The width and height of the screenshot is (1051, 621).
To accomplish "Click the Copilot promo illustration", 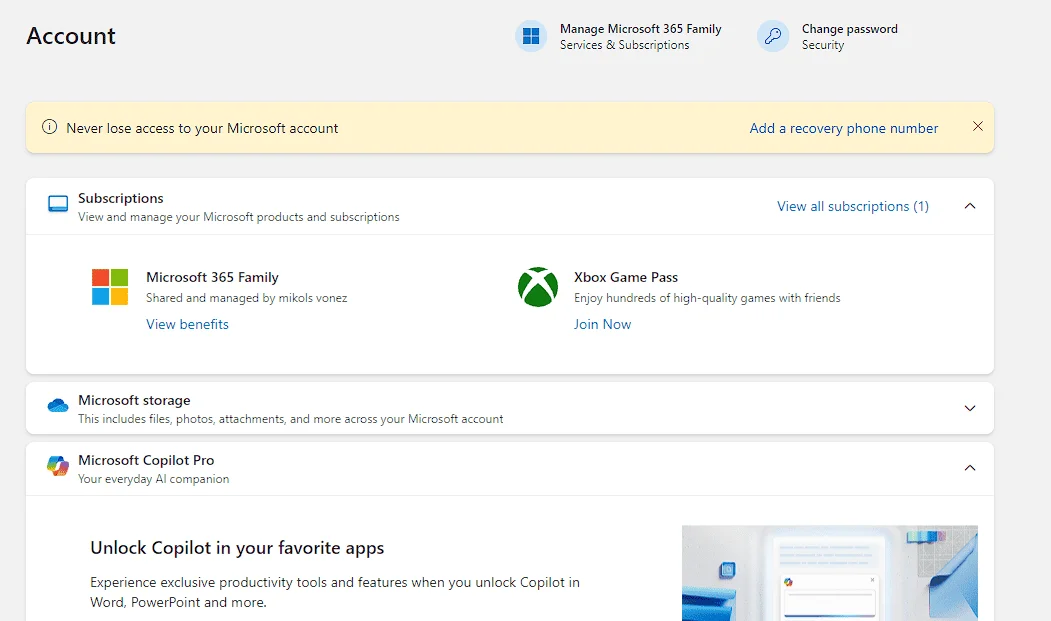I will [830, 573].
